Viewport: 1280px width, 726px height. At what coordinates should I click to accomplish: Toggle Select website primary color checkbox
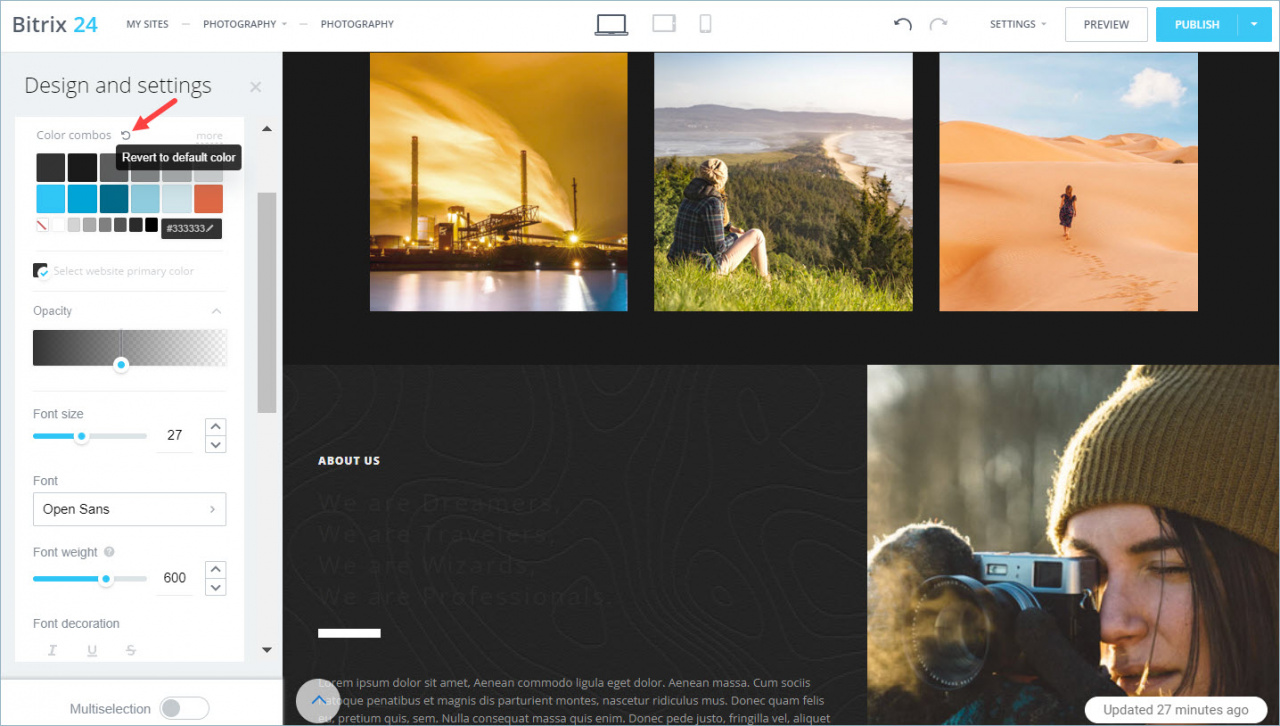41,271
